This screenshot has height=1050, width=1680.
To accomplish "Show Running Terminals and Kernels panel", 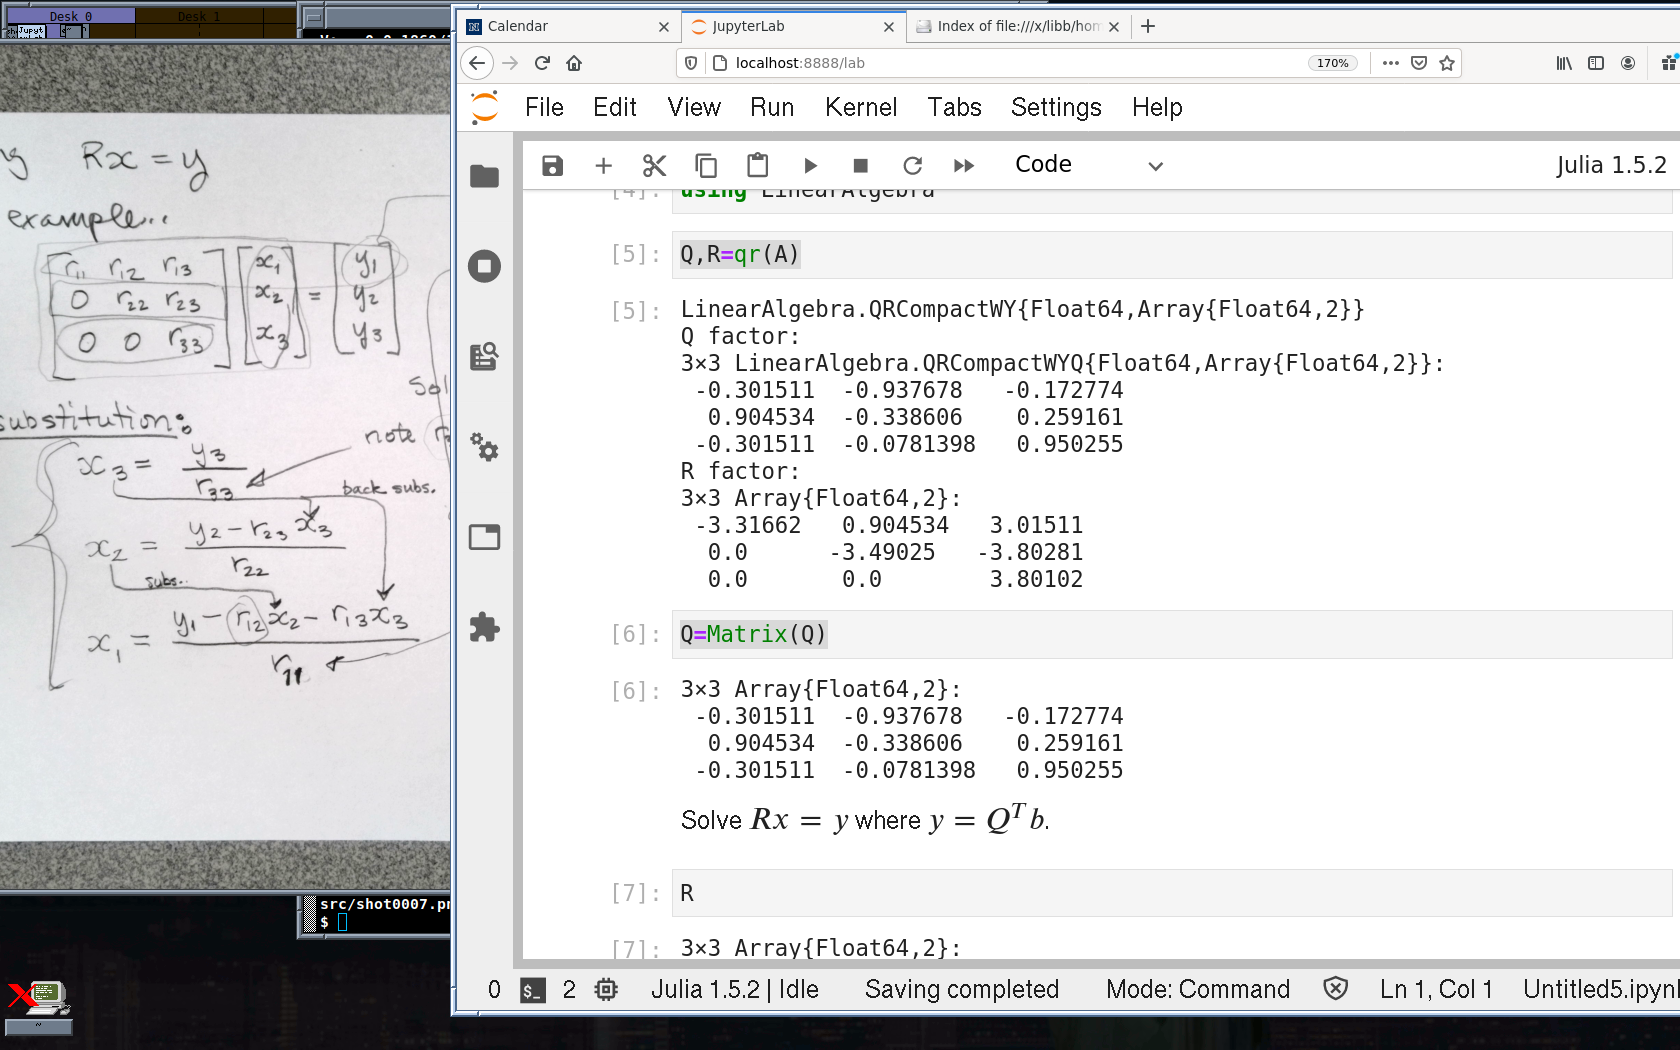I will coord(485,266).
